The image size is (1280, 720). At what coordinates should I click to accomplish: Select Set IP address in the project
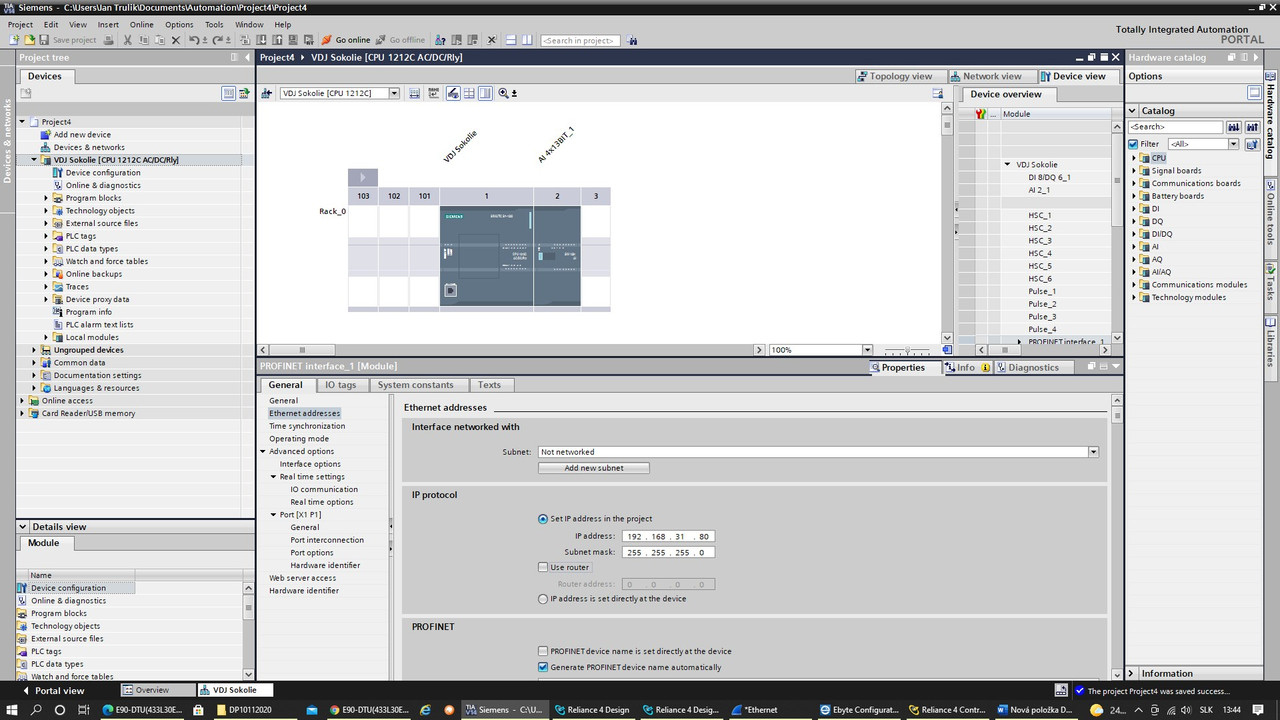tap(543, 519)
